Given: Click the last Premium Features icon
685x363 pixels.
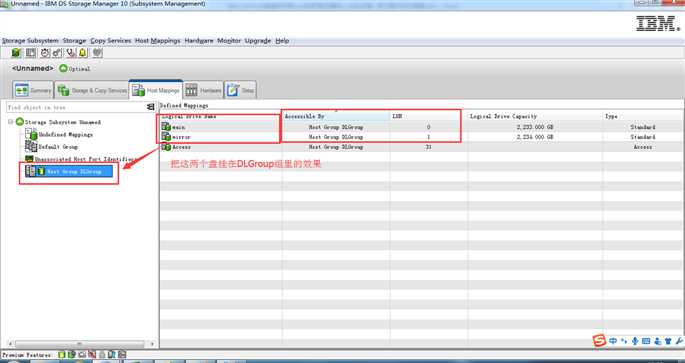Looking at the screenshot, I should tap(122, 355).
